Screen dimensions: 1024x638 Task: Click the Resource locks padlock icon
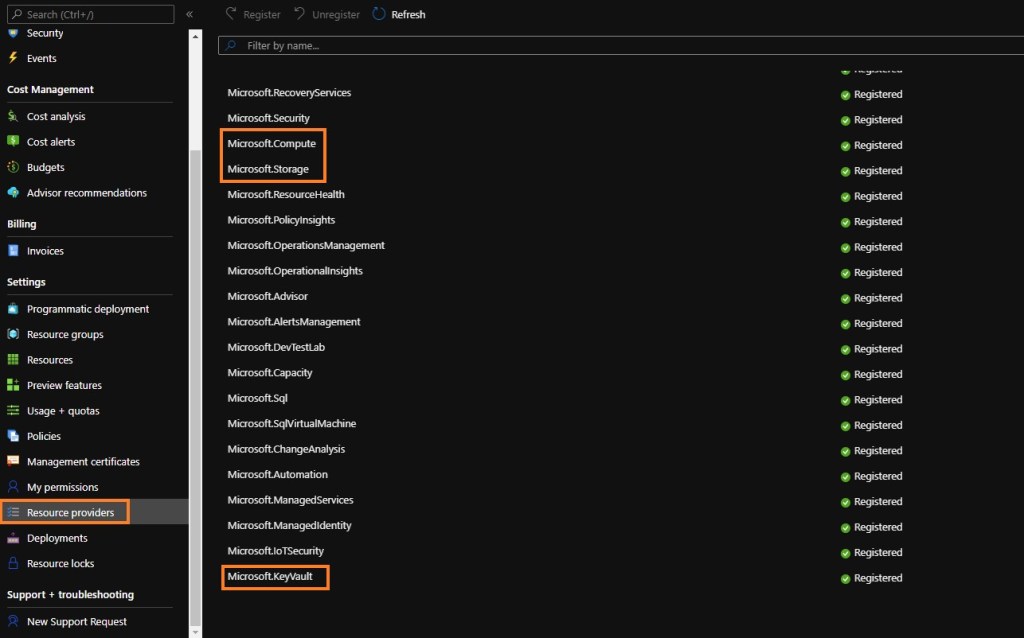[13, 563]
